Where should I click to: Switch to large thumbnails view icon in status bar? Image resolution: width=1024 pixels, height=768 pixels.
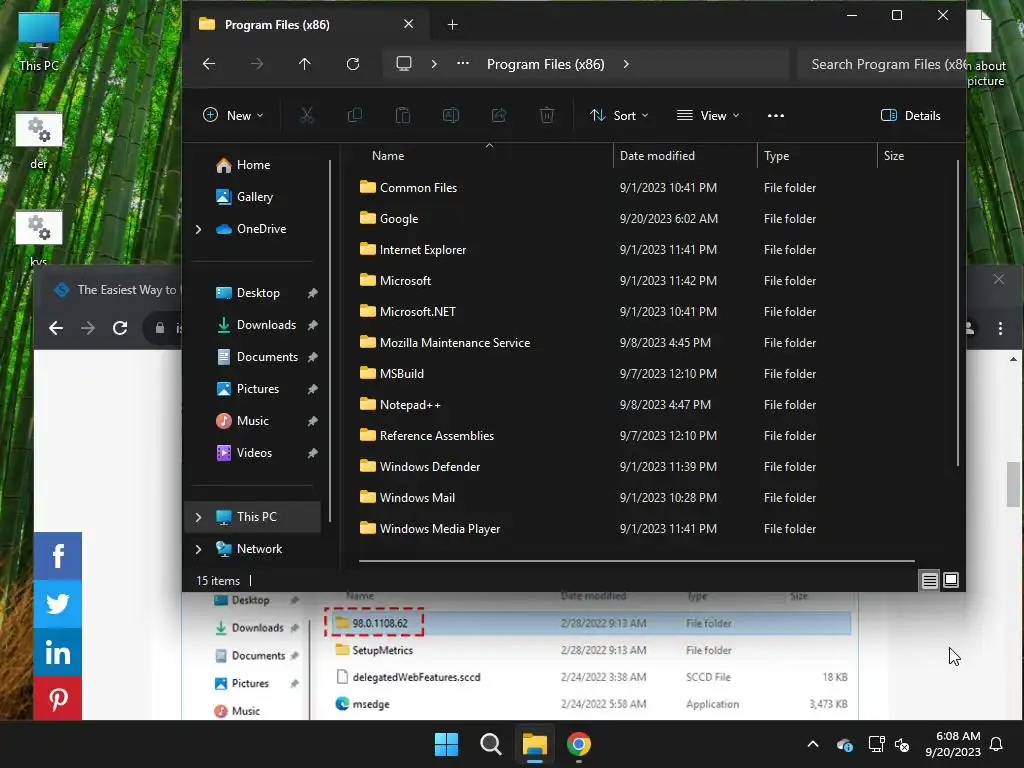951,580
